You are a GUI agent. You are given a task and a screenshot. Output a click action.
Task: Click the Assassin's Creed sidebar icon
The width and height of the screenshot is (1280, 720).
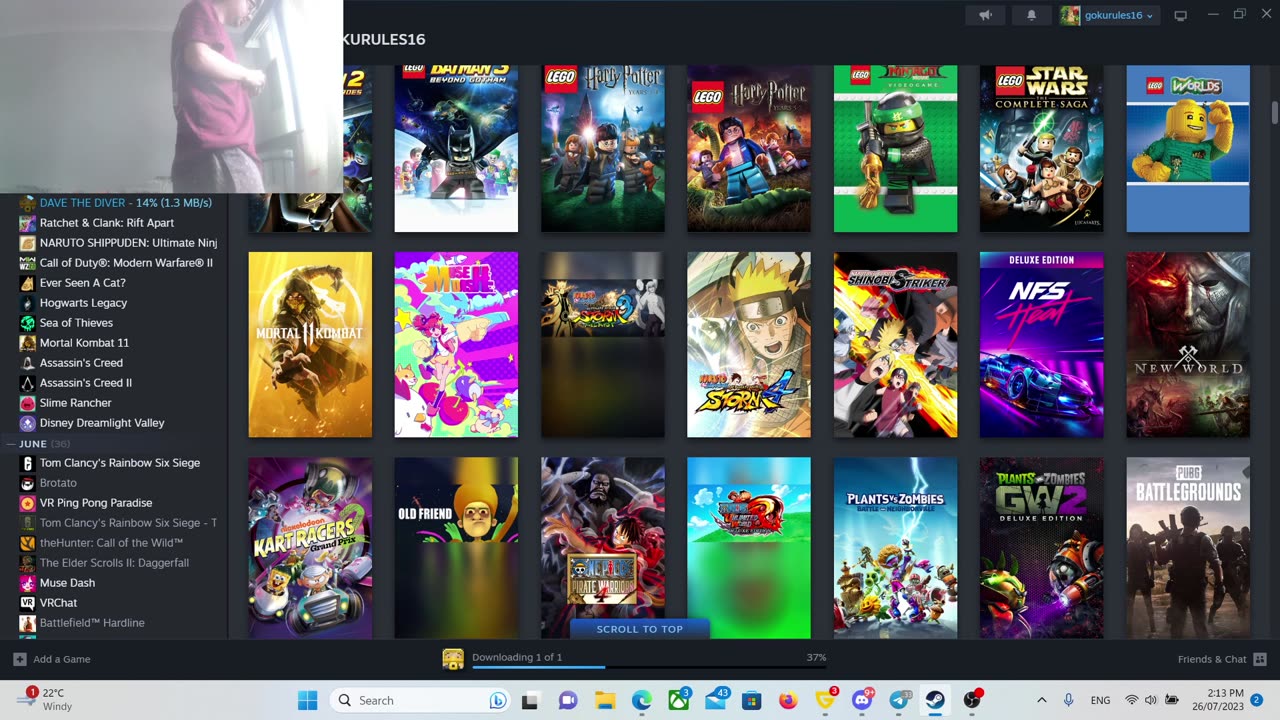pyautogui.click(x=28, y=363)
